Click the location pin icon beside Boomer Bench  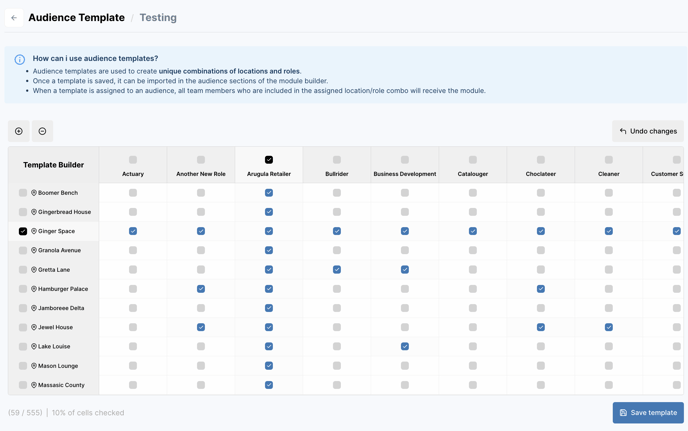point(34,193)
